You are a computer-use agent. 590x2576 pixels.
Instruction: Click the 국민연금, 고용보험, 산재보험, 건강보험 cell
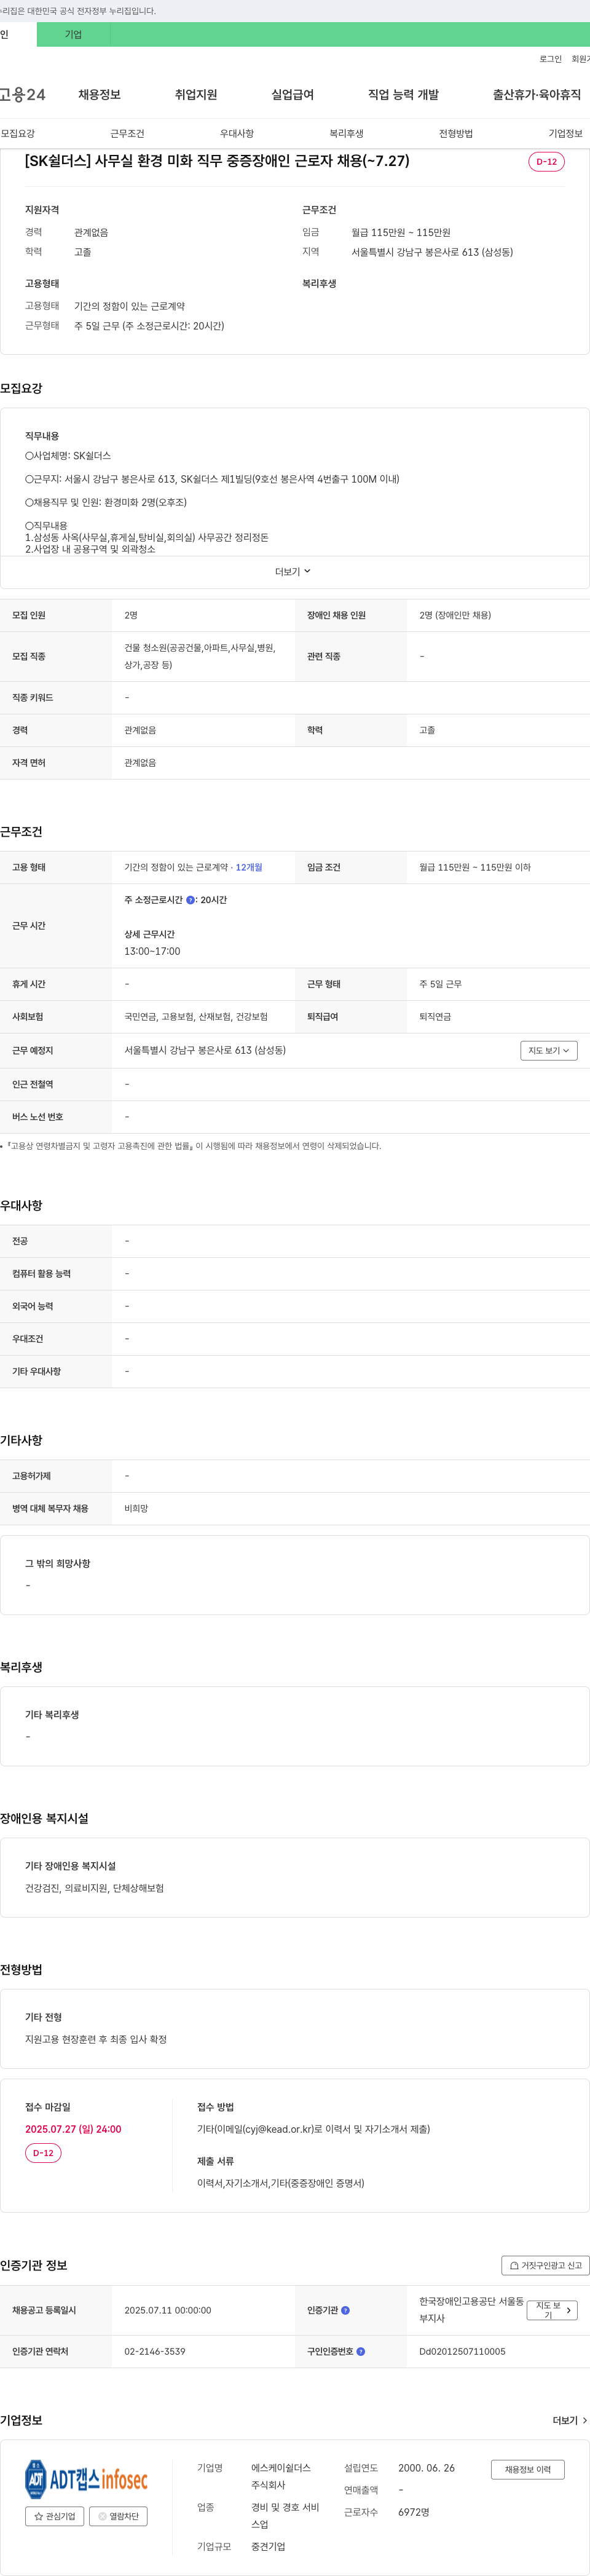point(196,1017)
